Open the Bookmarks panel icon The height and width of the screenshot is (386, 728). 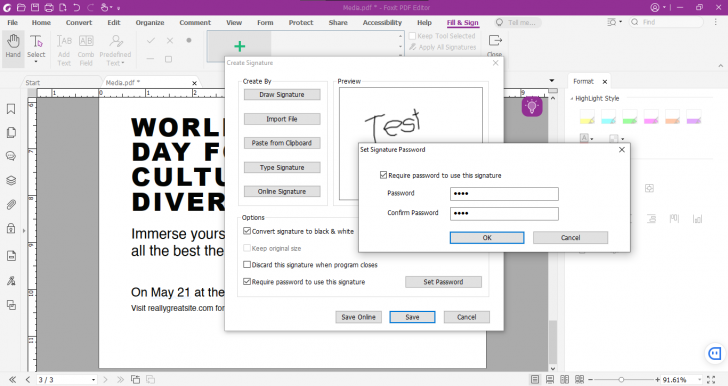click(11, 109)
